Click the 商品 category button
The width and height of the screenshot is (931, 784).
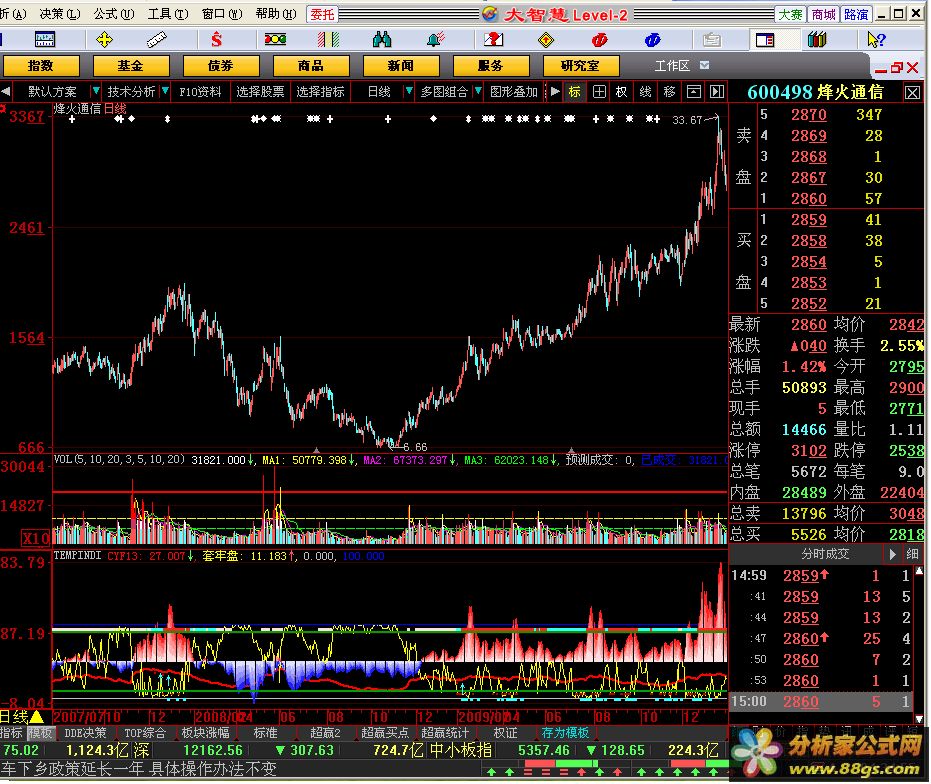point(311,65)
